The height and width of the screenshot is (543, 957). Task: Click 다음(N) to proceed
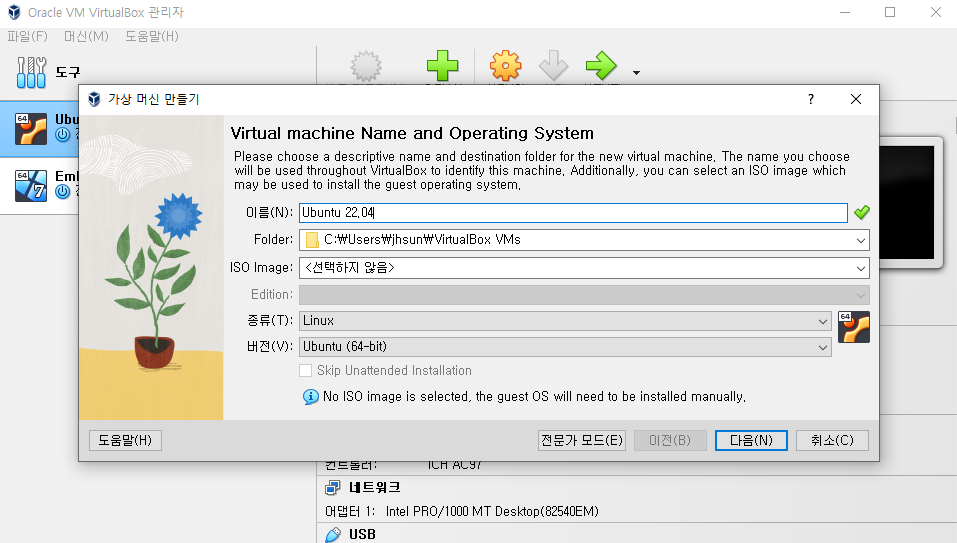751,441
